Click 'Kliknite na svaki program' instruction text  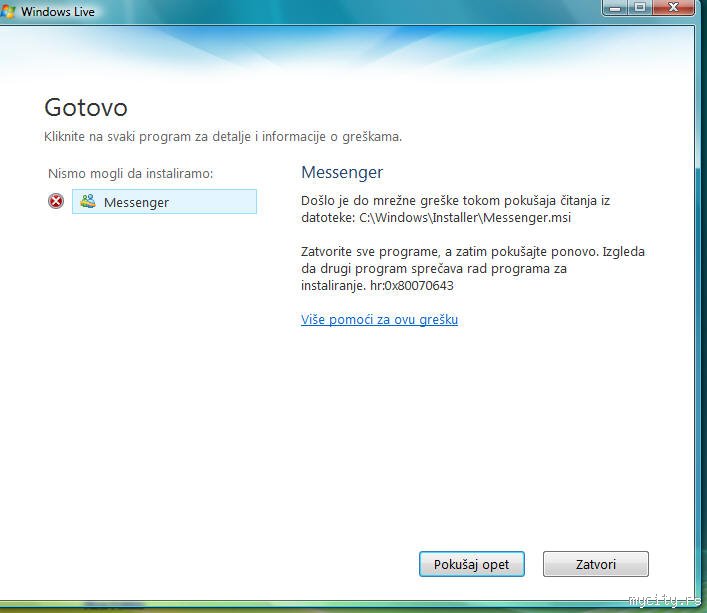[x=223, y=137]
